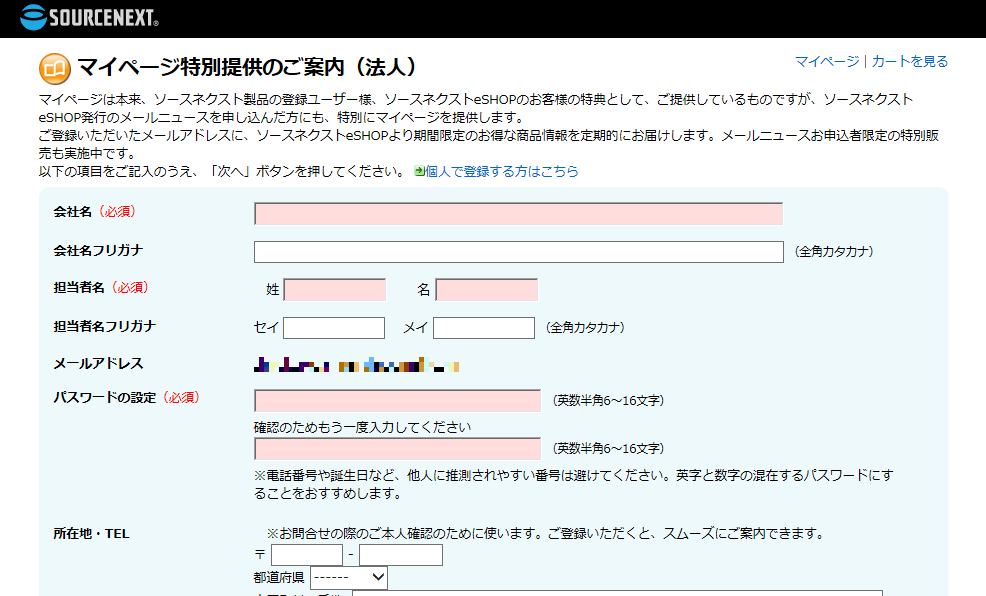Open the カートを見る link
The width and height of the screenshot is (986, 596).
coord(909,62)
